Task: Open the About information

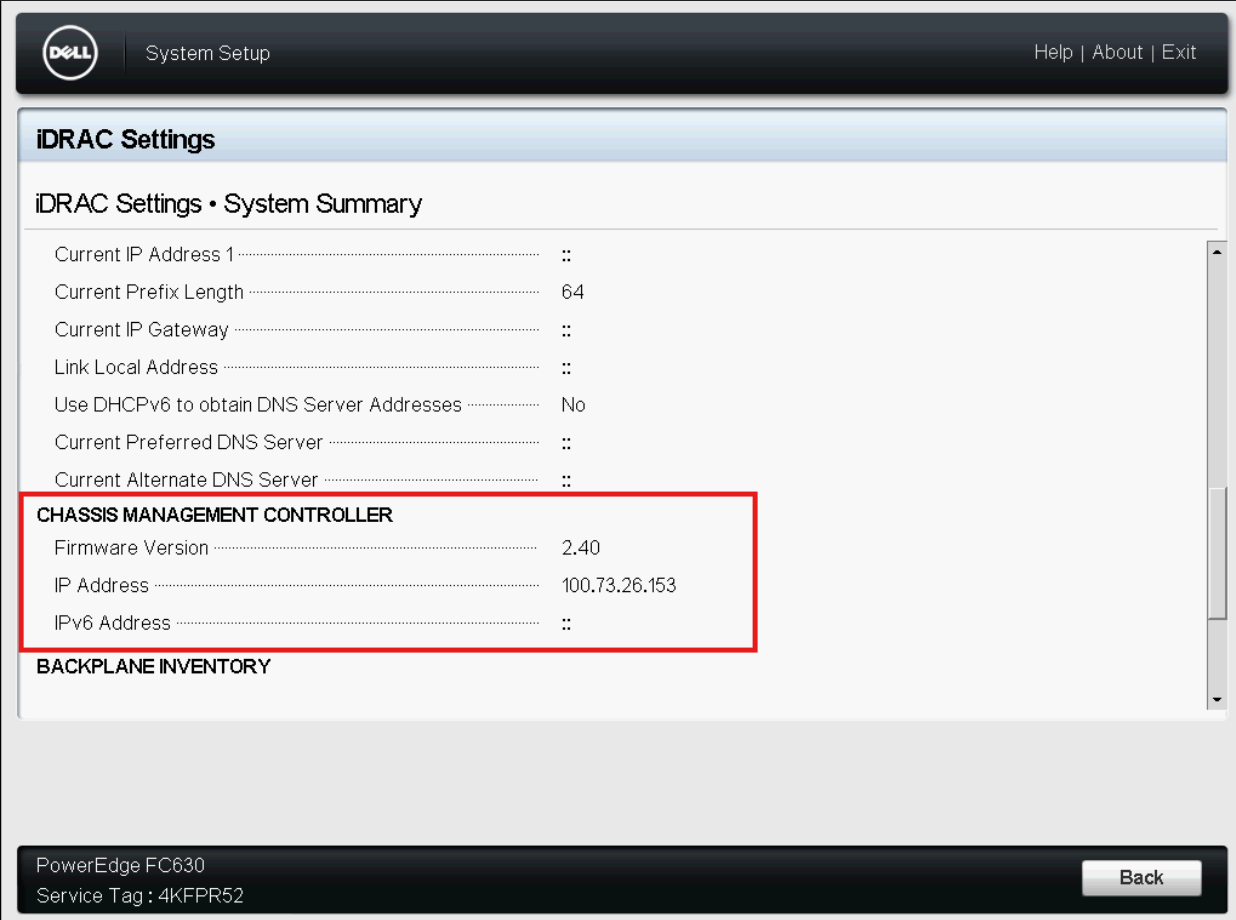Action: tap(1118, 52)
